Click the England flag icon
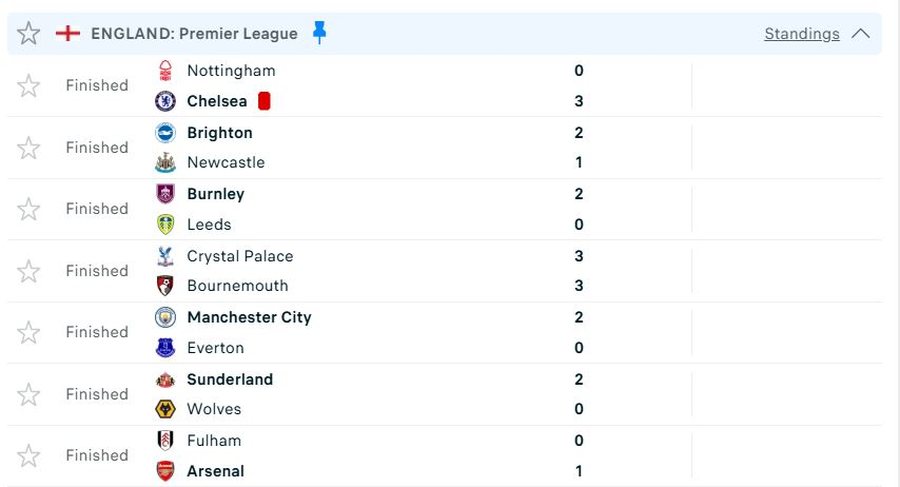This screenshot has width=900, height=487. (68, 33)
